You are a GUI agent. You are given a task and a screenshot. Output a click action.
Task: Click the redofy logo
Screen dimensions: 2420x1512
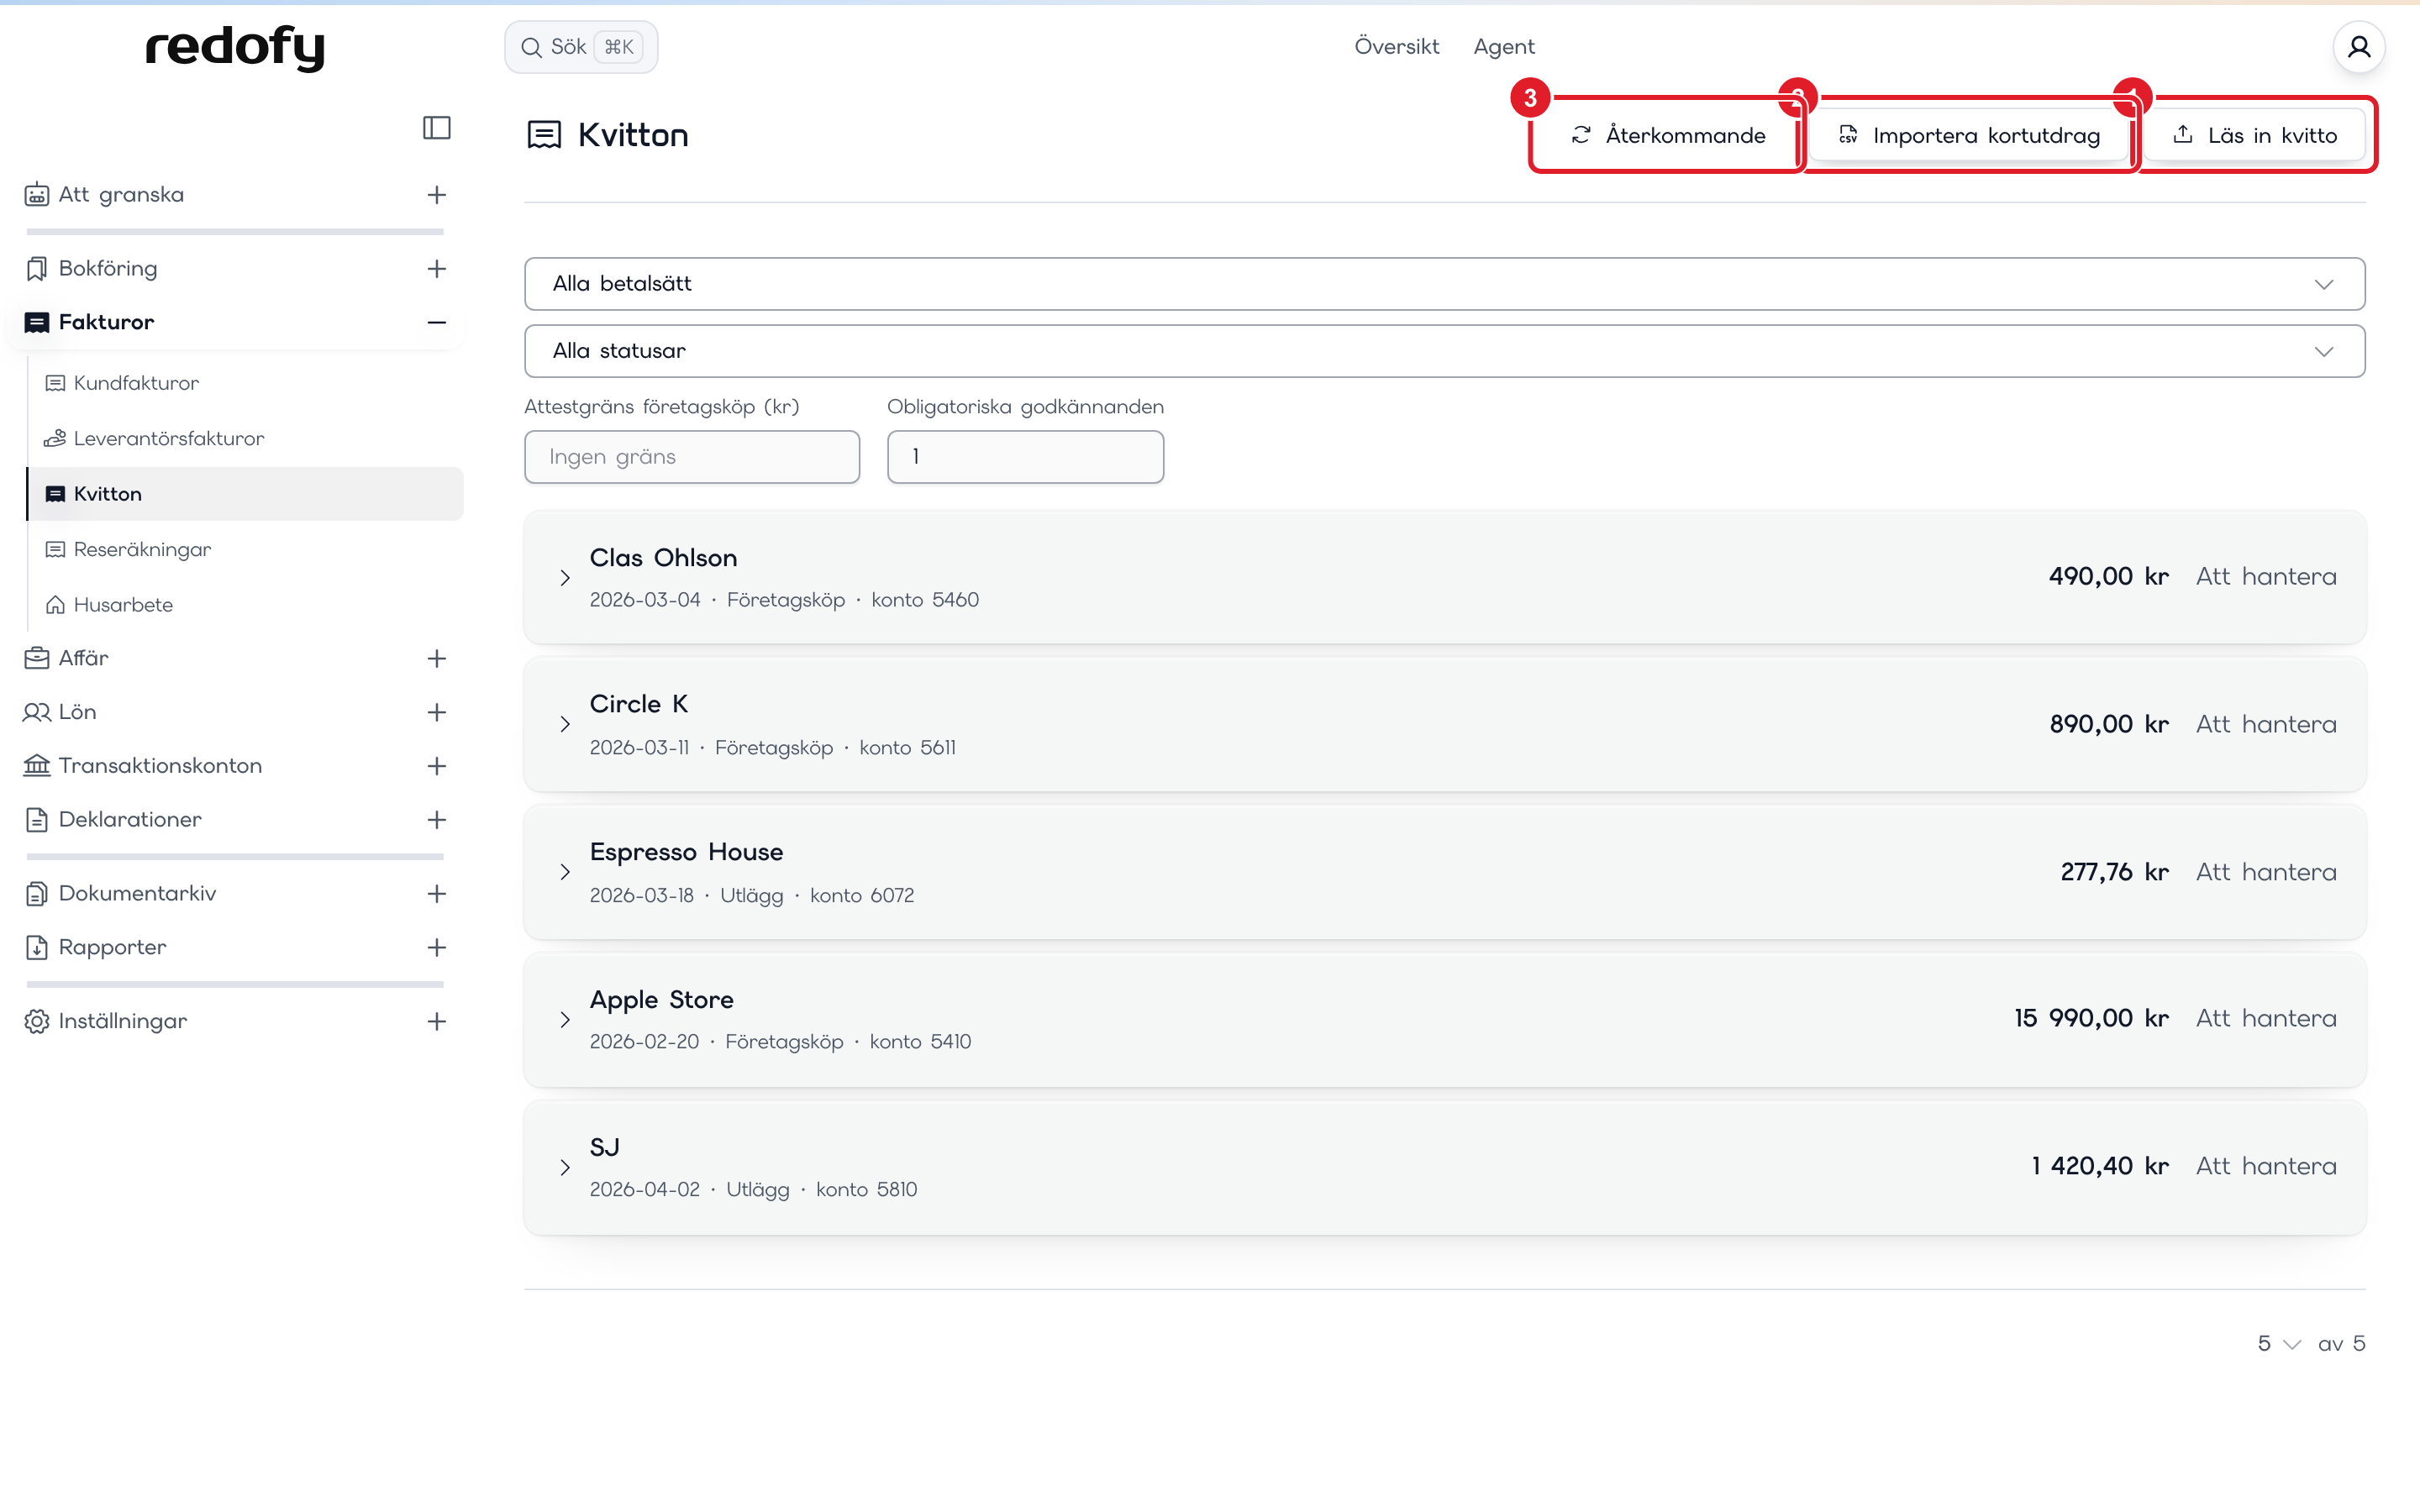(235, 47)
